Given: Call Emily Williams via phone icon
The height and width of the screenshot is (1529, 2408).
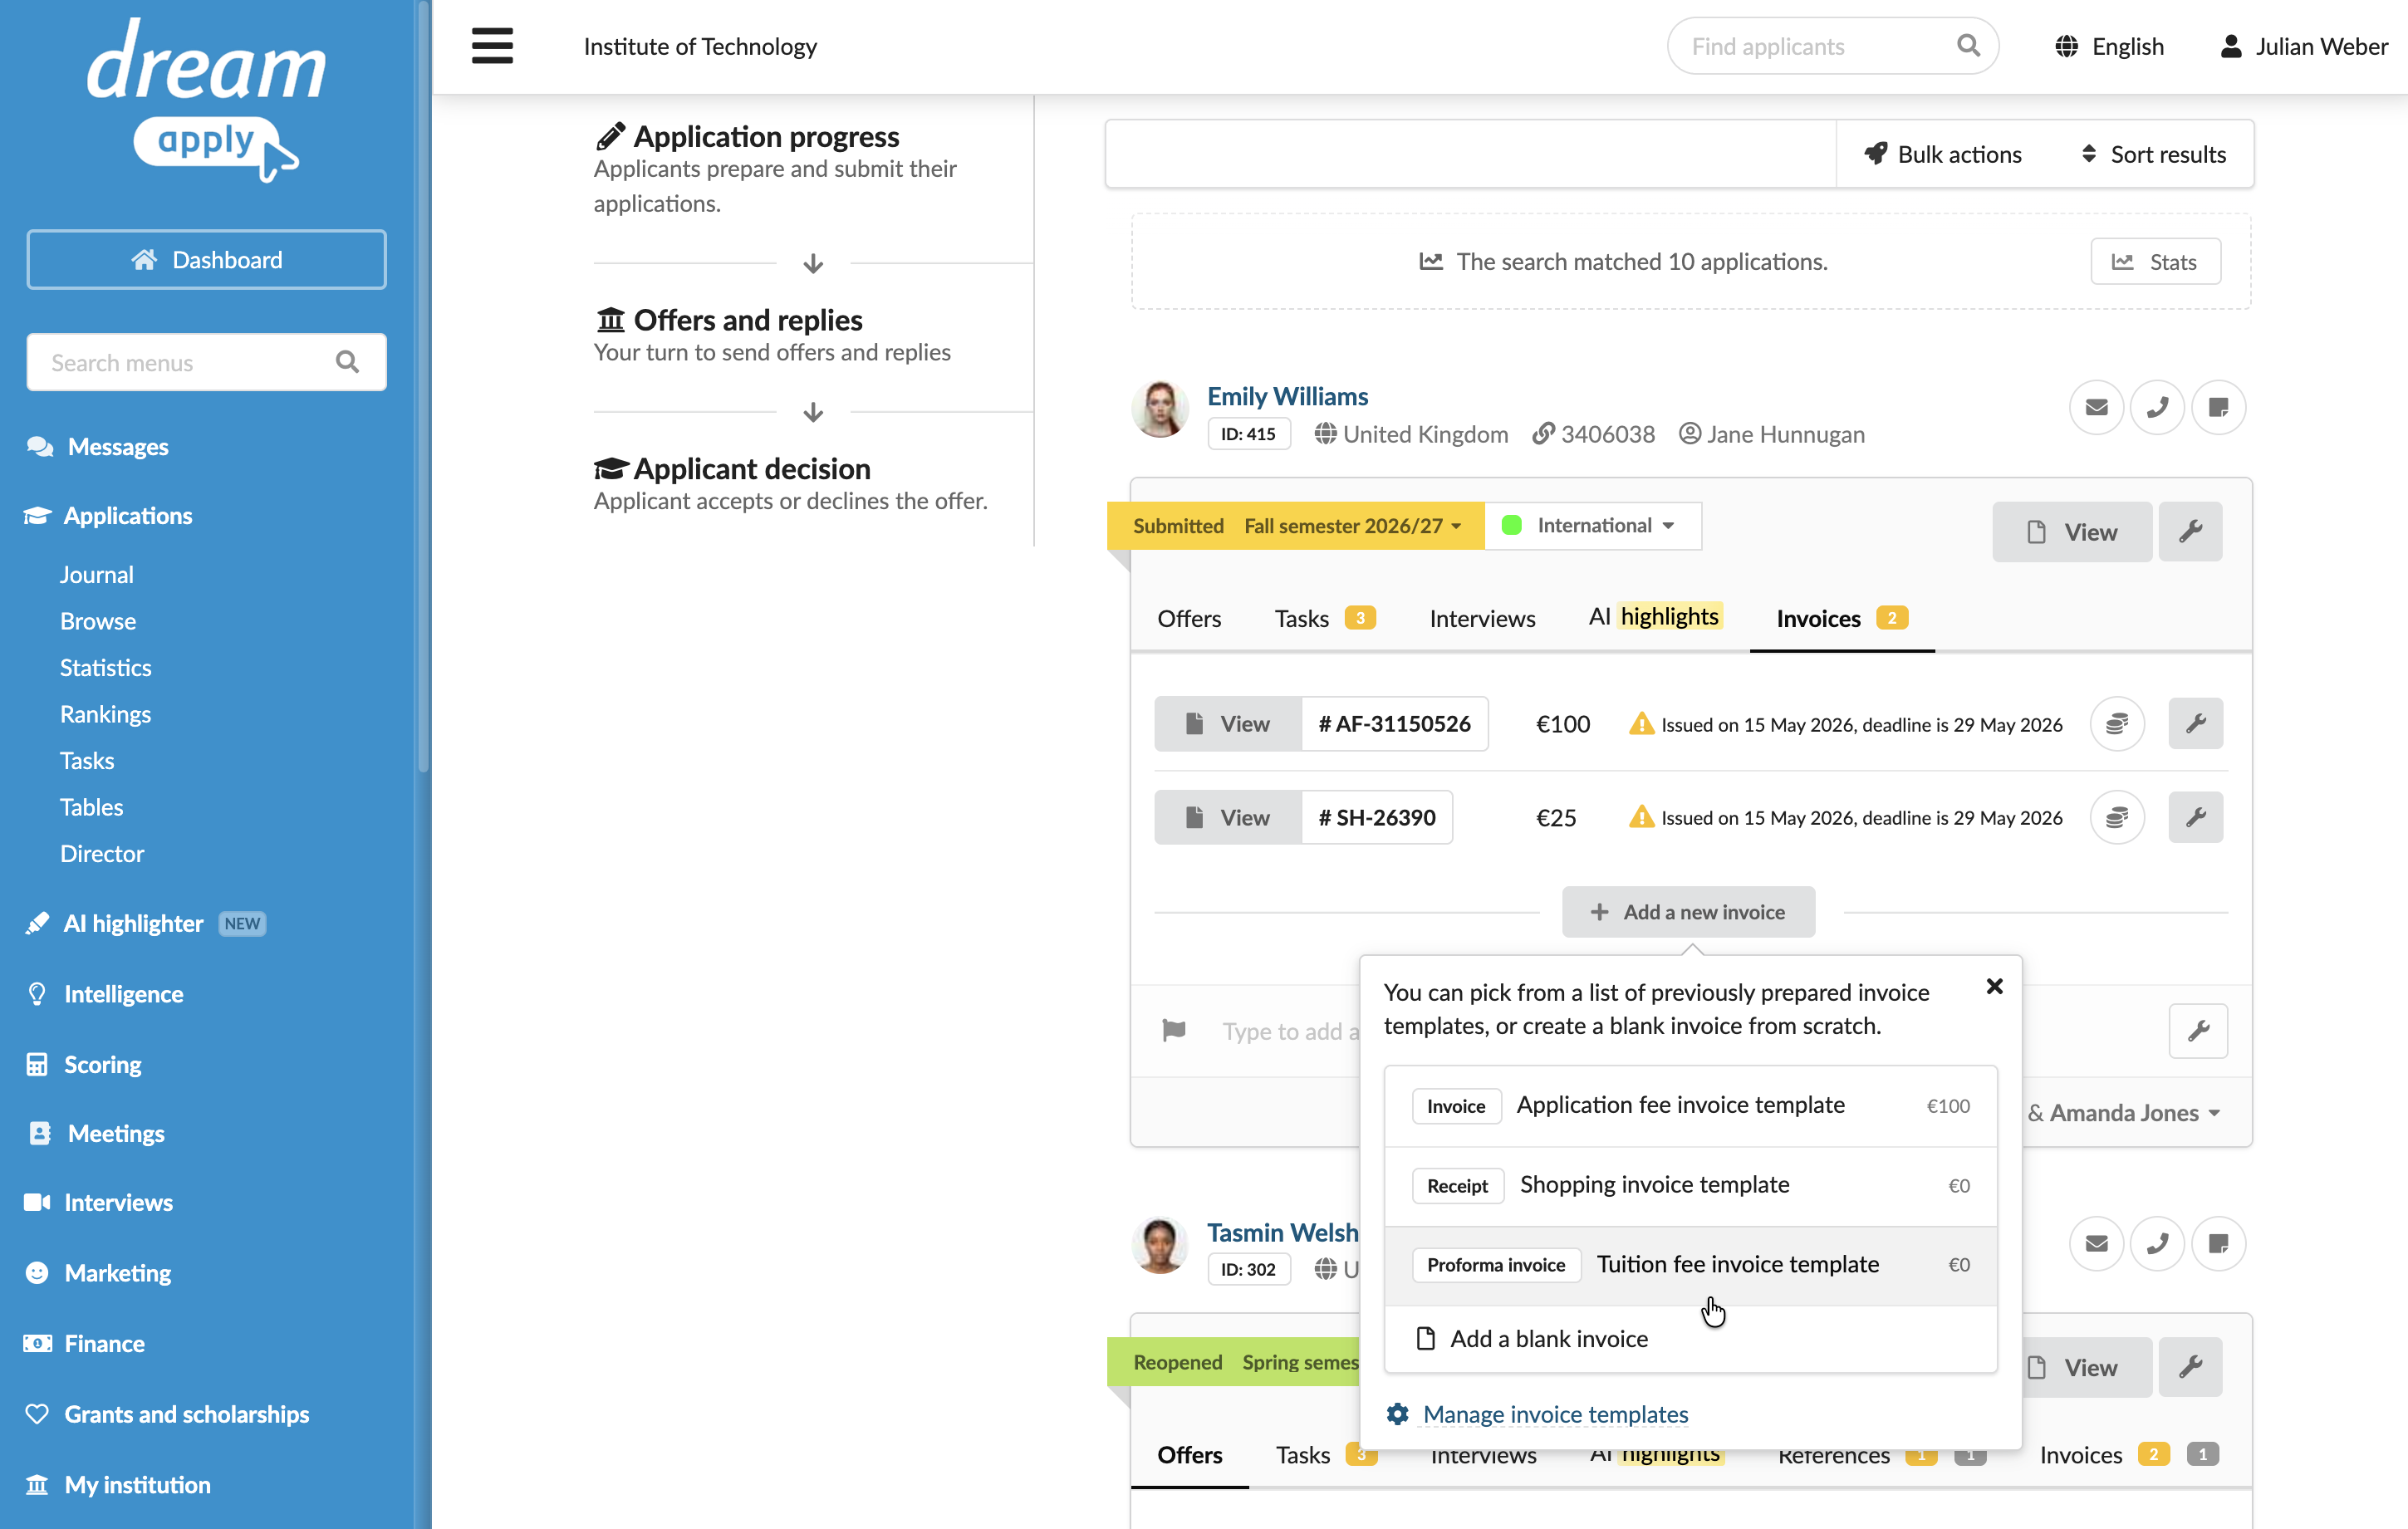Looking at the screenshot, I should point(2157,408).
